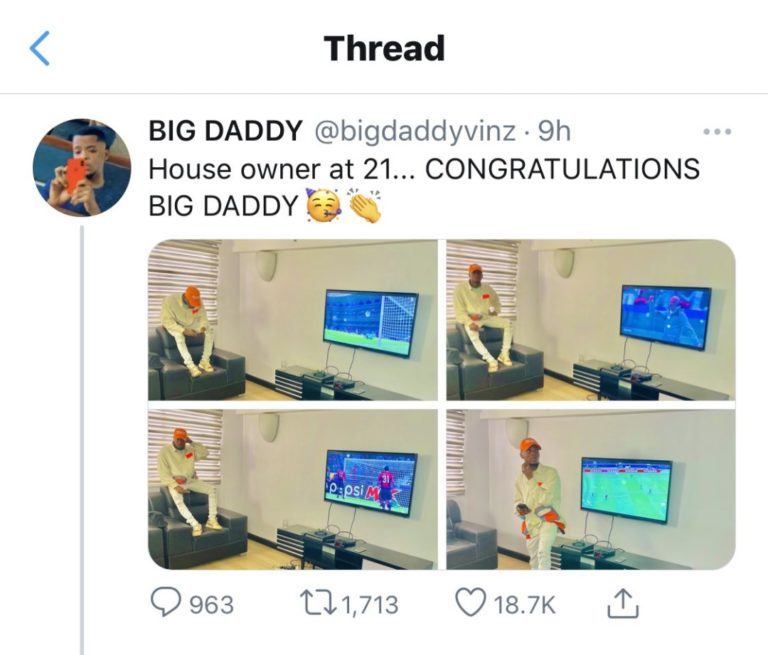Tap the 963 replies count

tap(212, 605)
